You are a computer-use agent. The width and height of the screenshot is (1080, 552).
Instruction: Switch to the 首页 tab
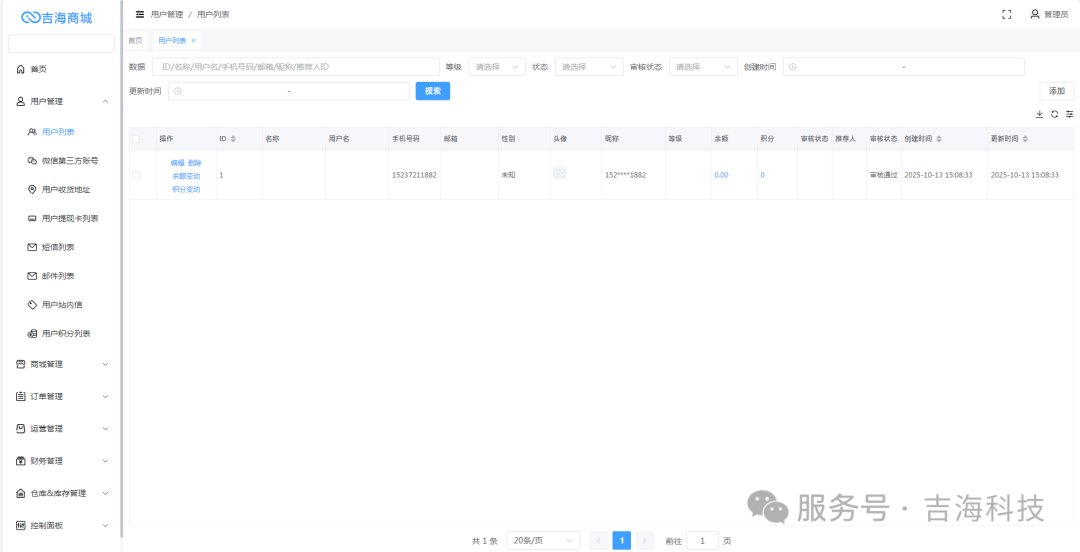[135, 41]
